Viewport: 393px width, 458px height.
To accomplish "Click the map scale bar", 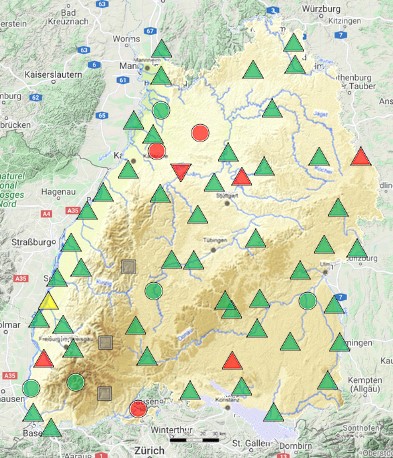I will click(194, 440).
